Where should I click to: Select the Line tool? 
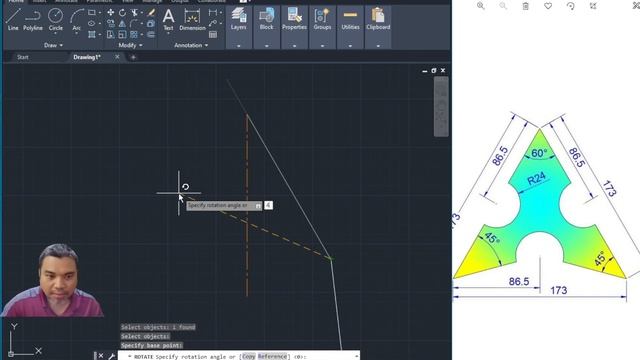13,20
